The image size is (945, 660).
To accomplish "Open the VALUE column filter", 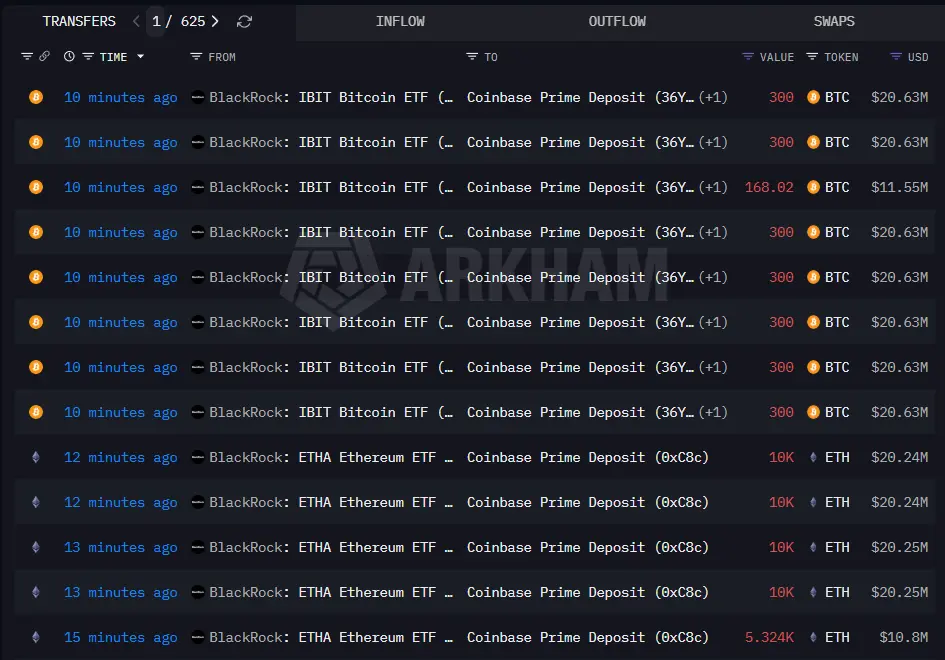I will [x=748, y=57].
